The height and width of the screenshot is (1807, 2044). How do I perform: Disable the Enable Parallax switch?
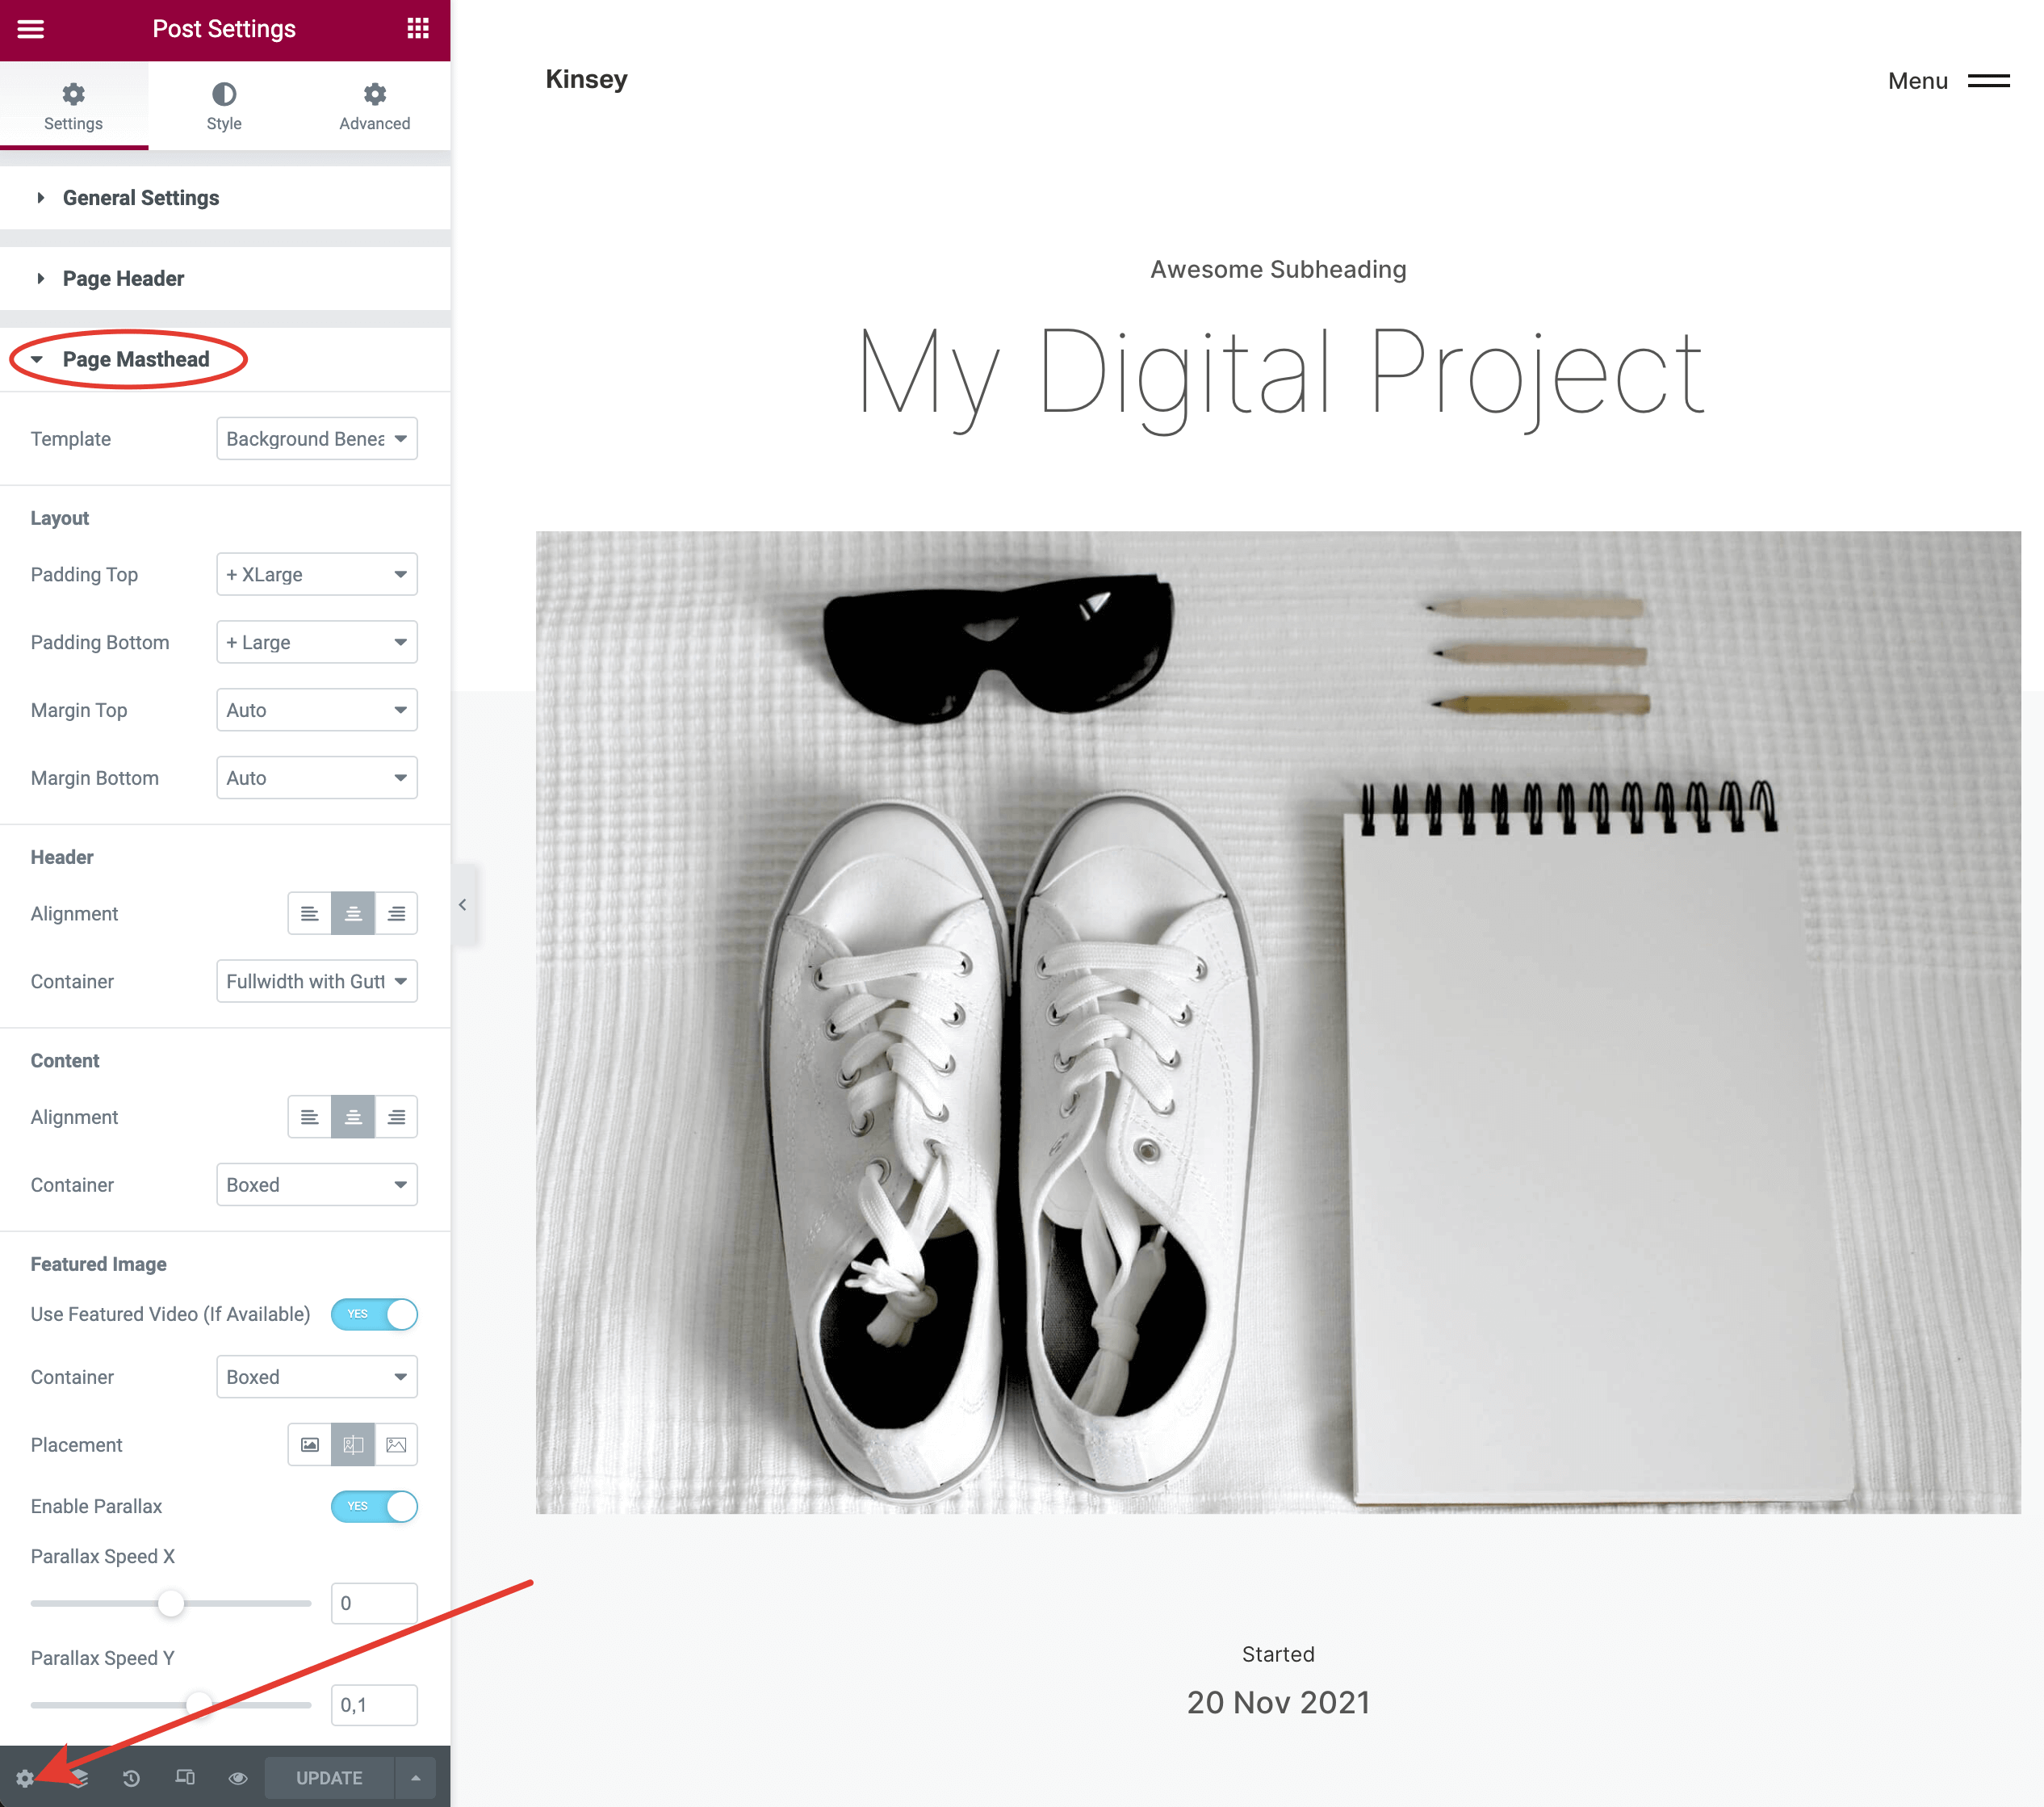point(374,1506)
